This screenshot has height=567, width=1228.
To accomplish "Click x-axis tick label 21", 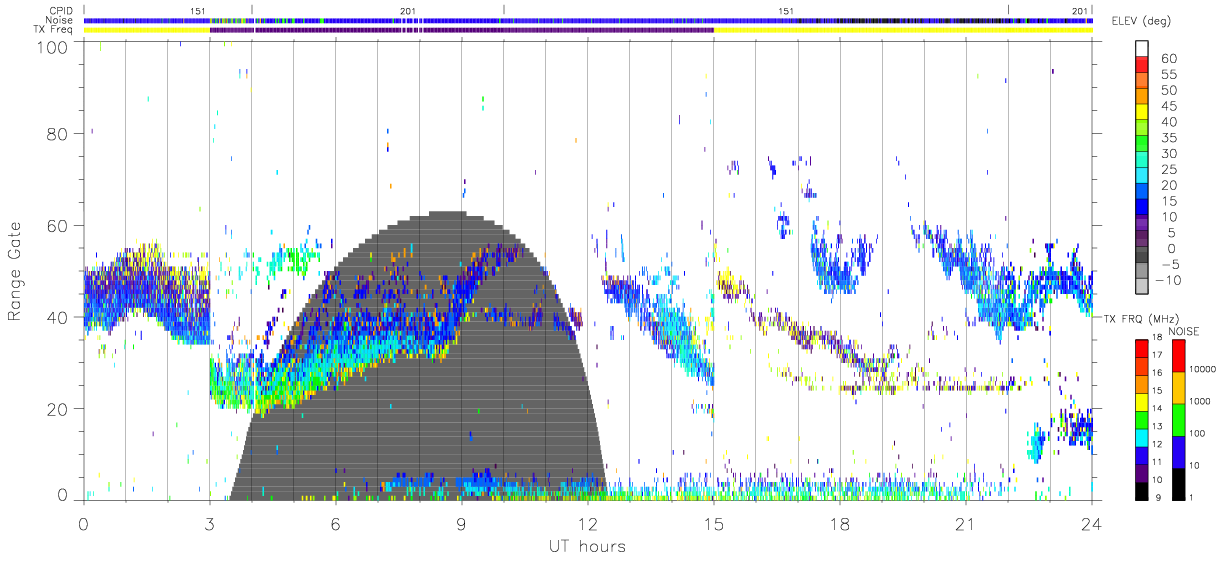I will click(x=965, y=524).
